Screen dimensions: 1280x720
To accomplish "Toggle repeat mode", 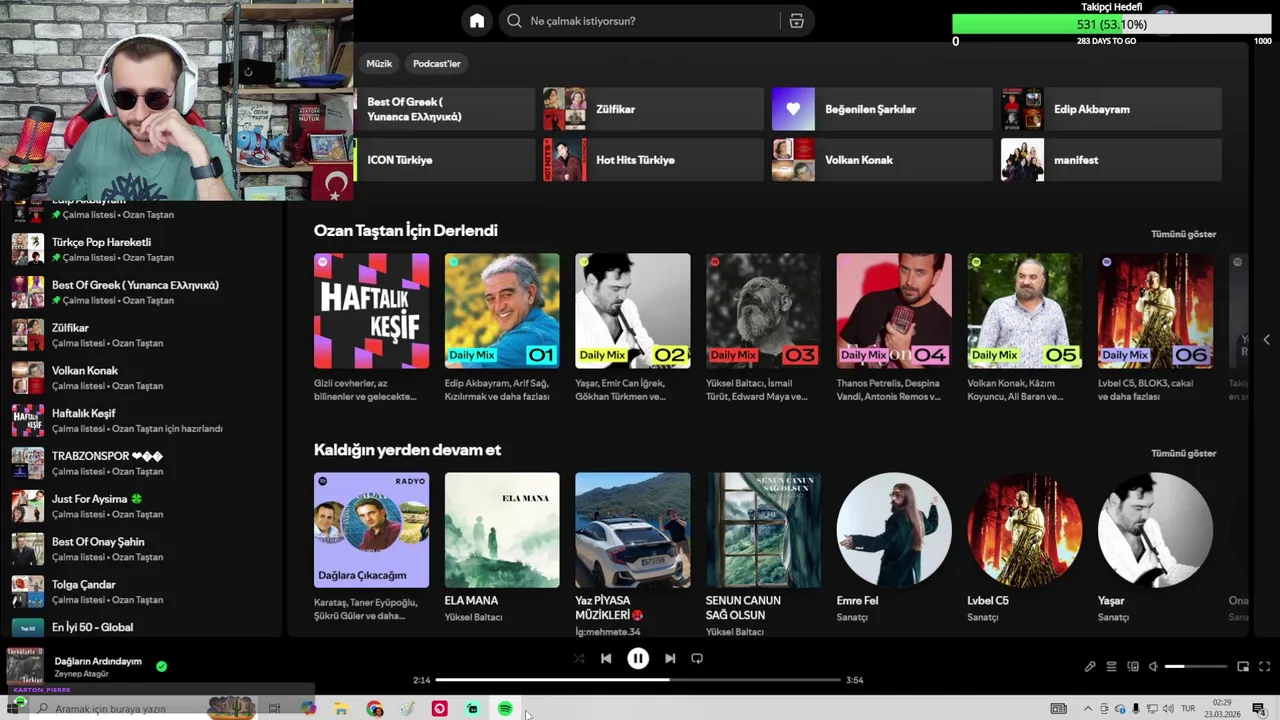I will coord(697,658).
